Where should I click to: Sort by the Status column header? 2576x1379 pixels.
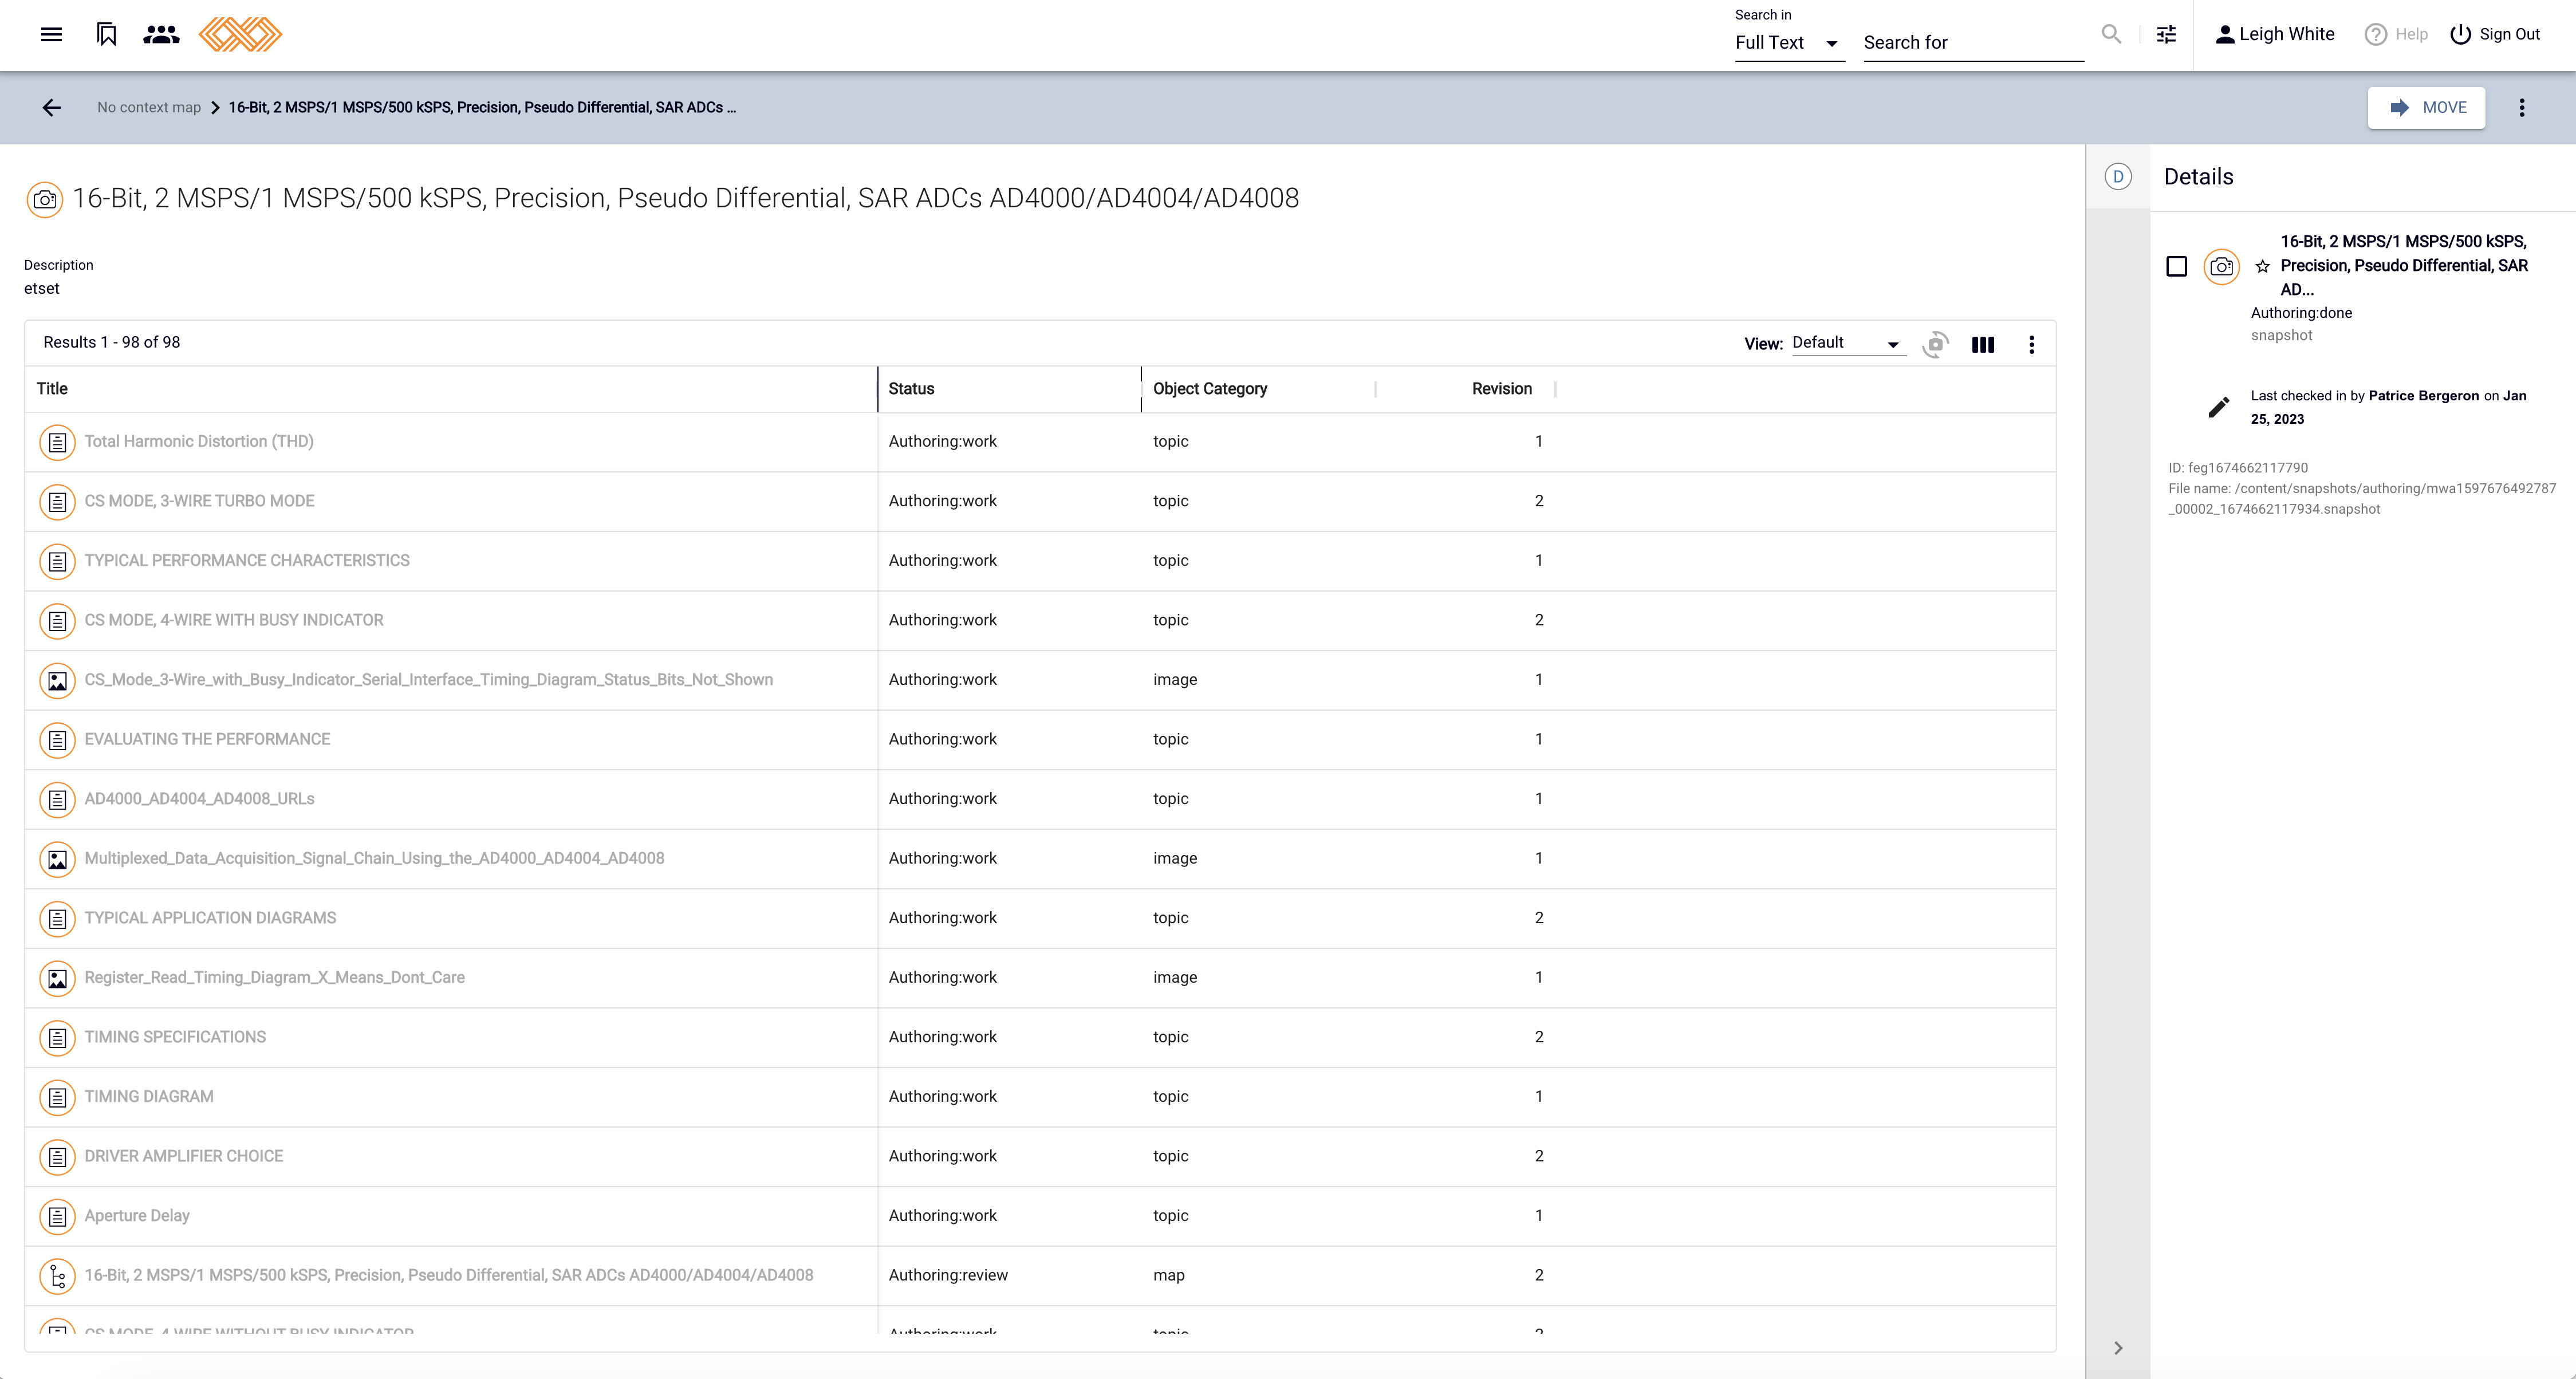click(911, 389)
